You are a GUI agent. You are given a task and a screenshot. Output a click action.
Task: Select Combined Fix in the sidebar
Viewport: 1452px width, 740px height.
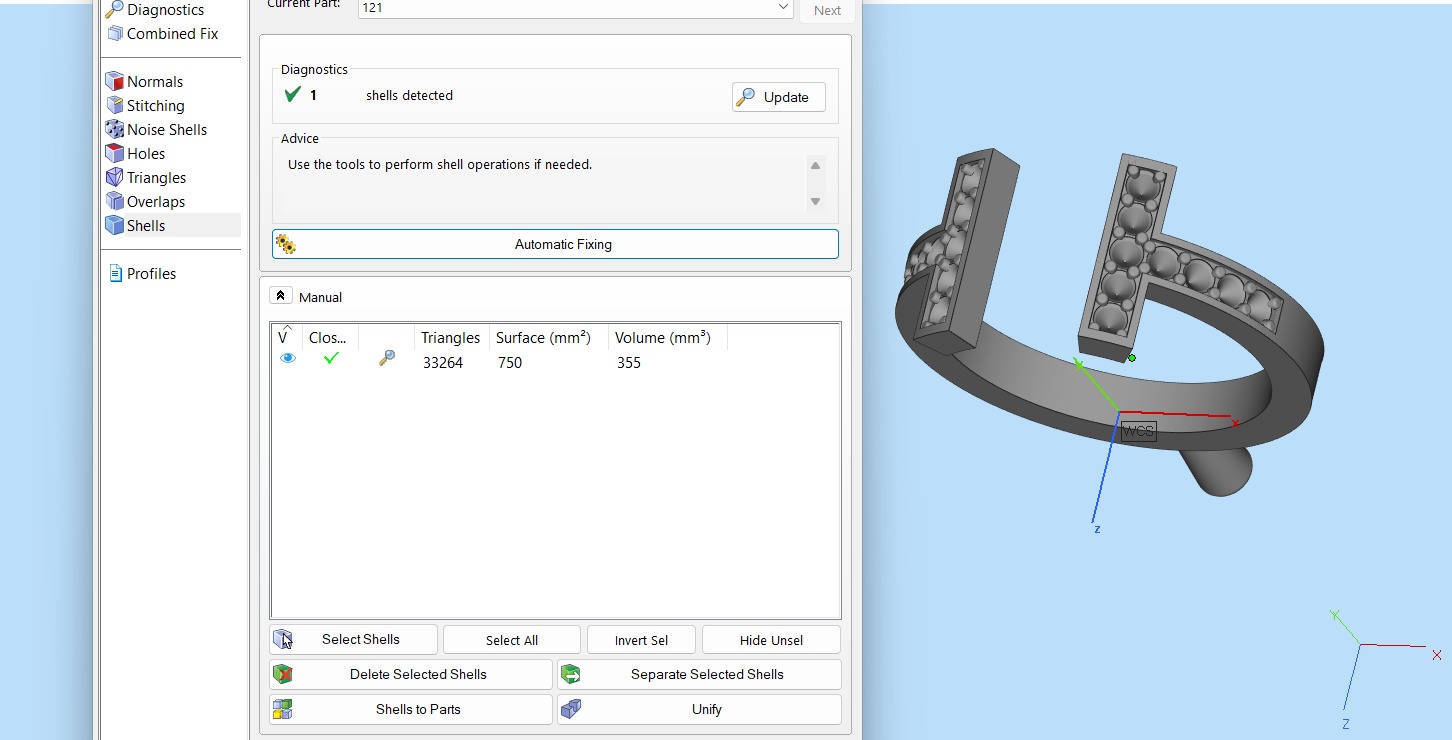172,34
